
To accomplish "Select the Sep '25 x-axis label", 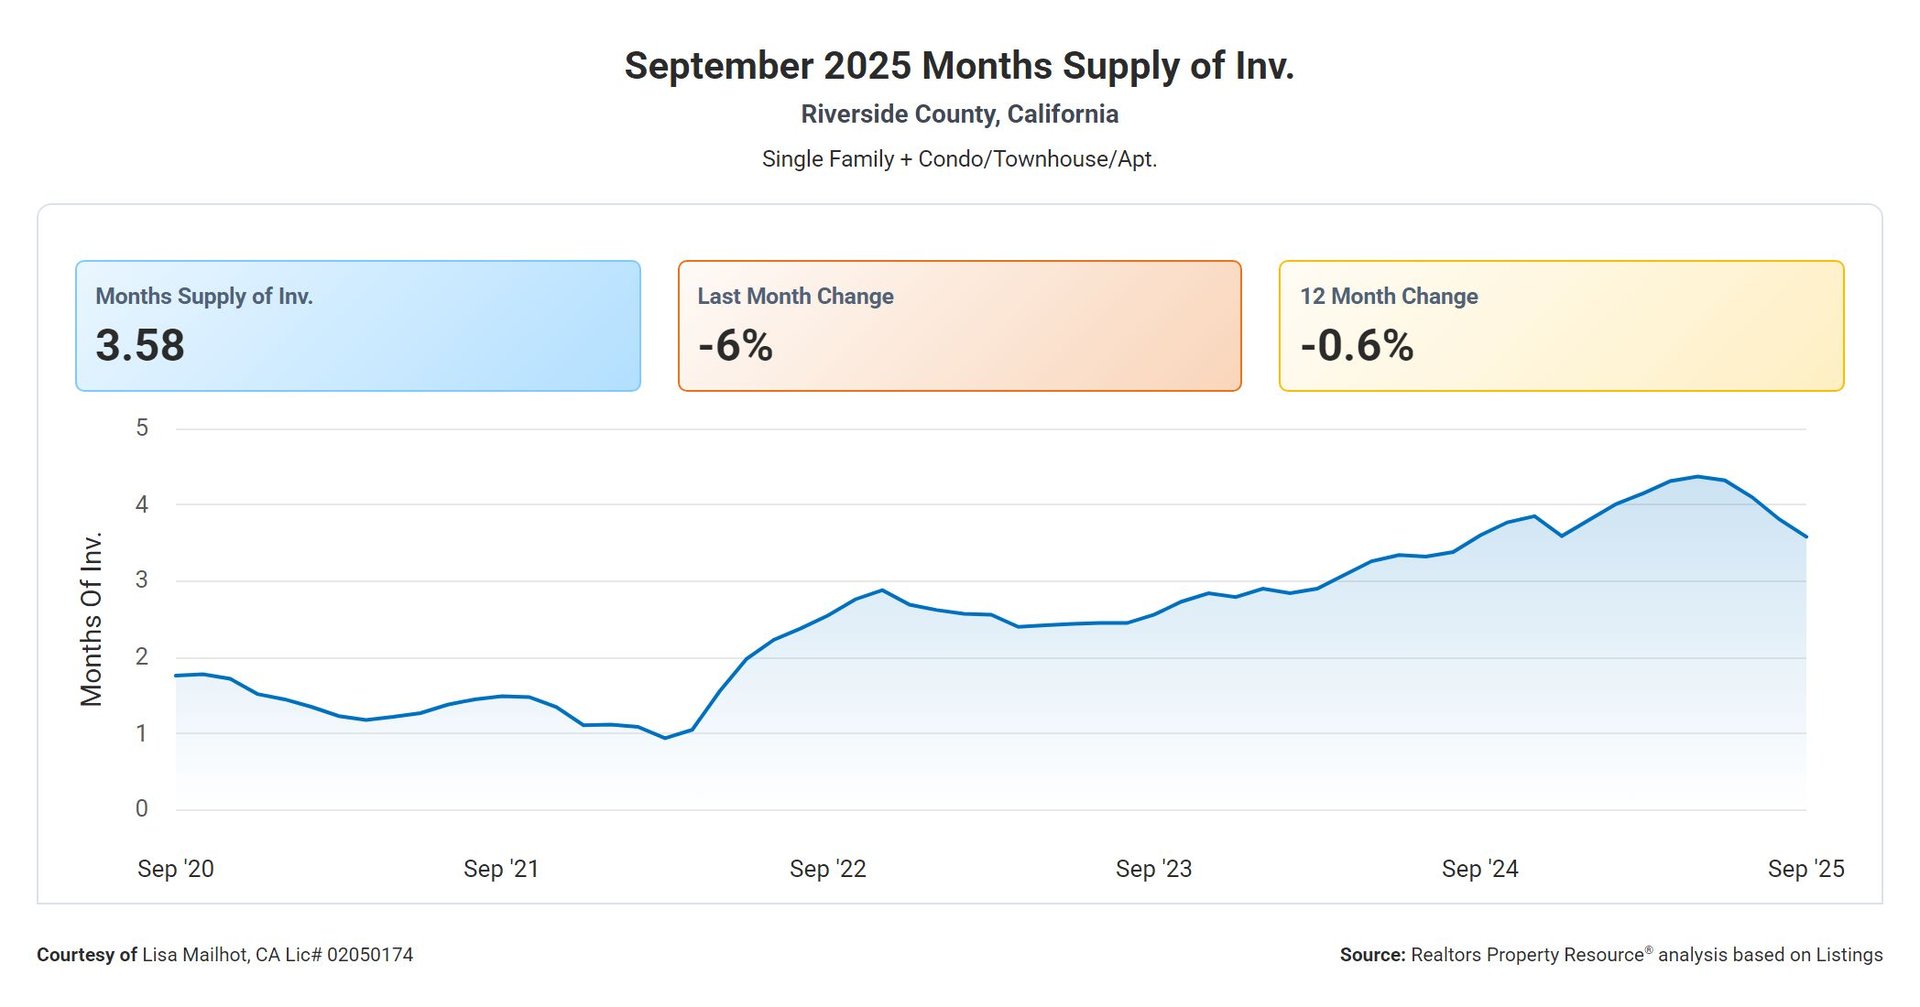I will pos(1805,869).
